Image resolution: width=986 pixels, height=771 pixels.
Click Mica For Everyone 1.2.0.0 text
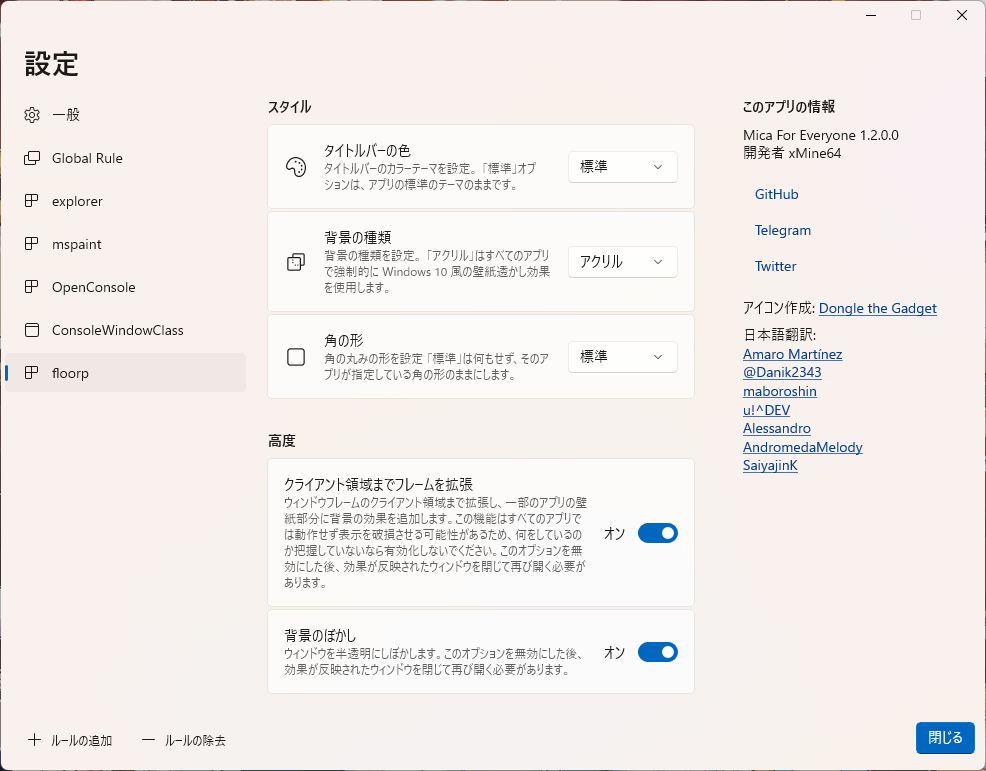[821, 135]
